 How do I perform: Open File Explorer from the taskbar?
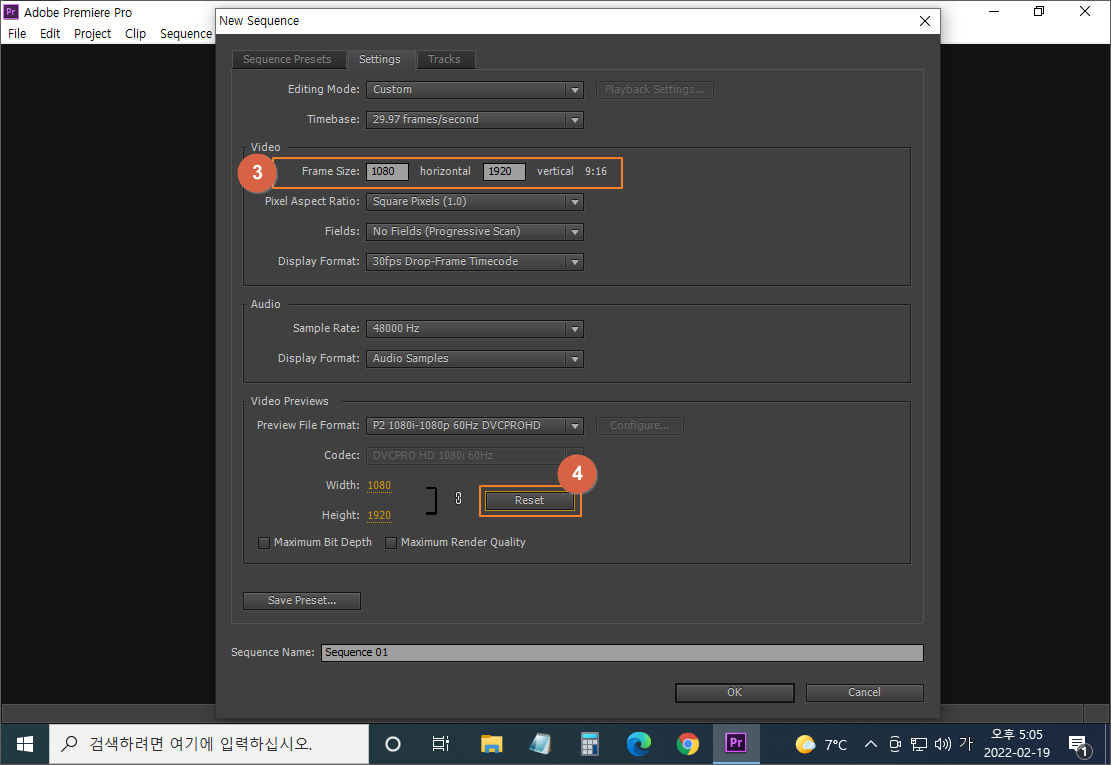pos(491,744)
